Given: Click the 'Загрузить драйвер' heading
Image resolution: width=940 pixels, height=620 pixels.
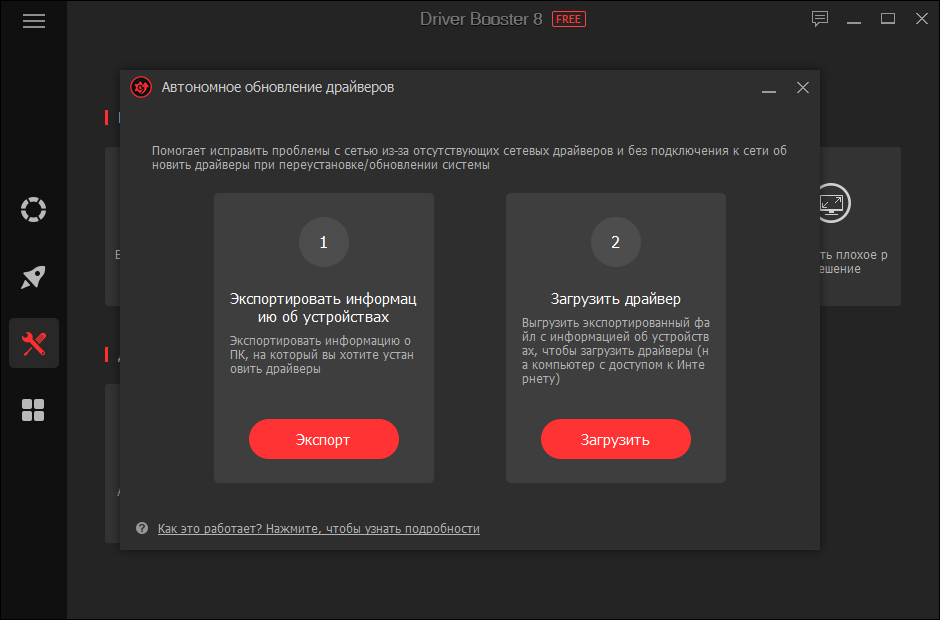Looking at the screenshot, I should pos(616,299).
